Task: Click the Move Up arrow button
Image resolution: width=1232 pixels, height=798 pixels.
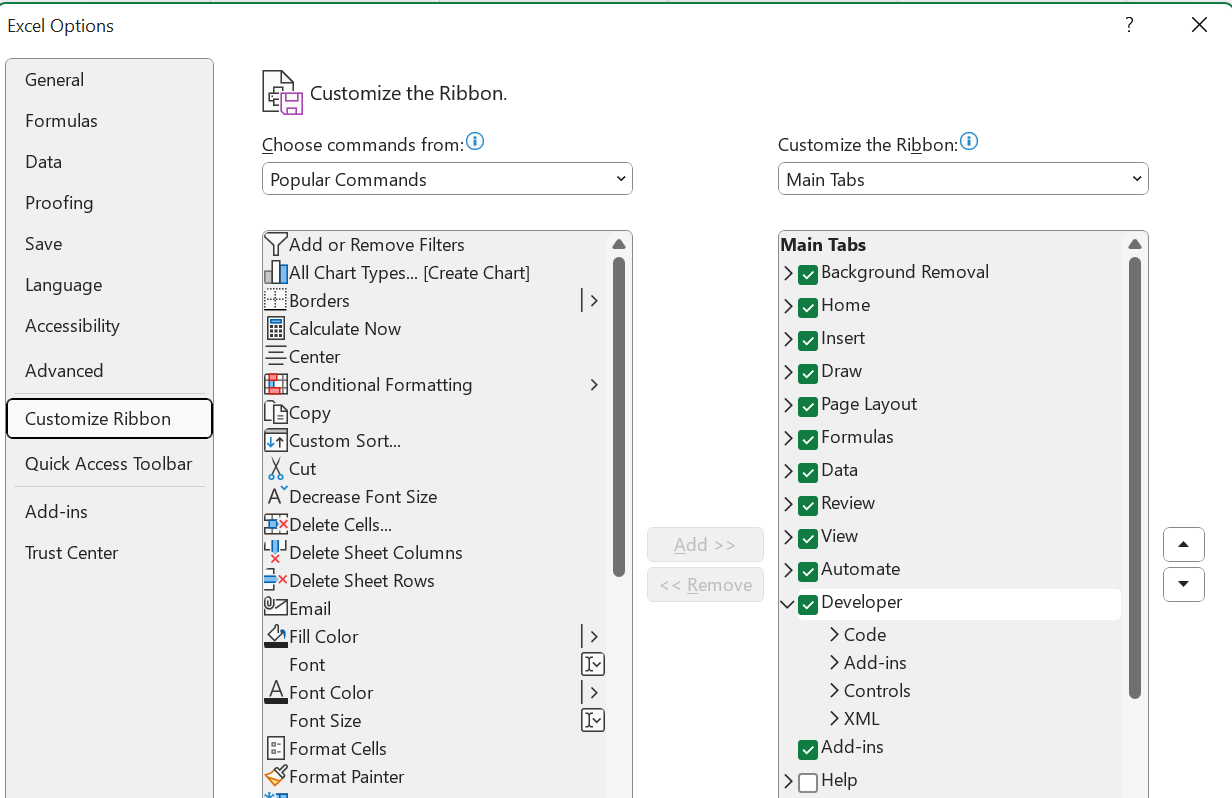Action: pos(1184,545)
